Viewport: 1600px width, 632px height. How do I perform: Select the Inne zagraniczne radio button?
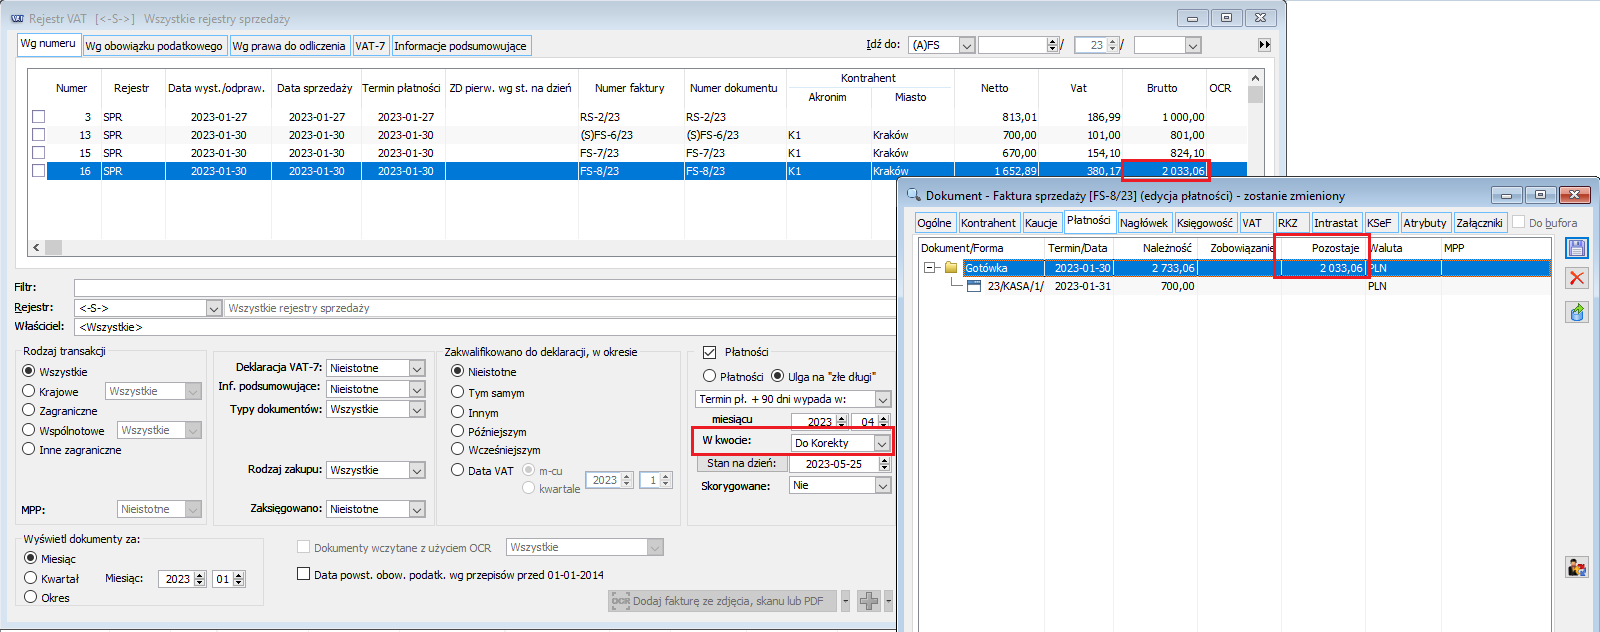[x=29, y=449]
